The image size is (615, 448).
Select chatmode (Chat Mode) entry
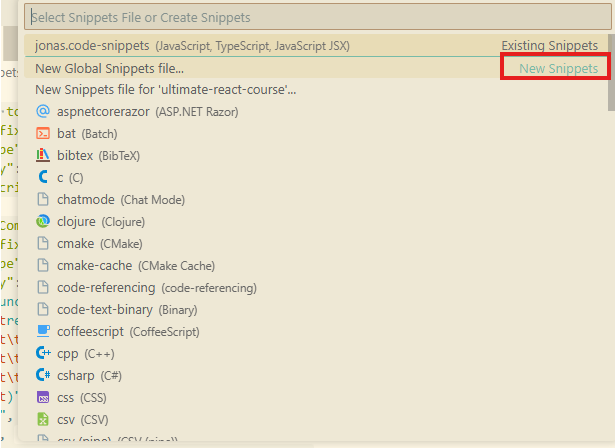pyautogui.click(x=316, y=200)
